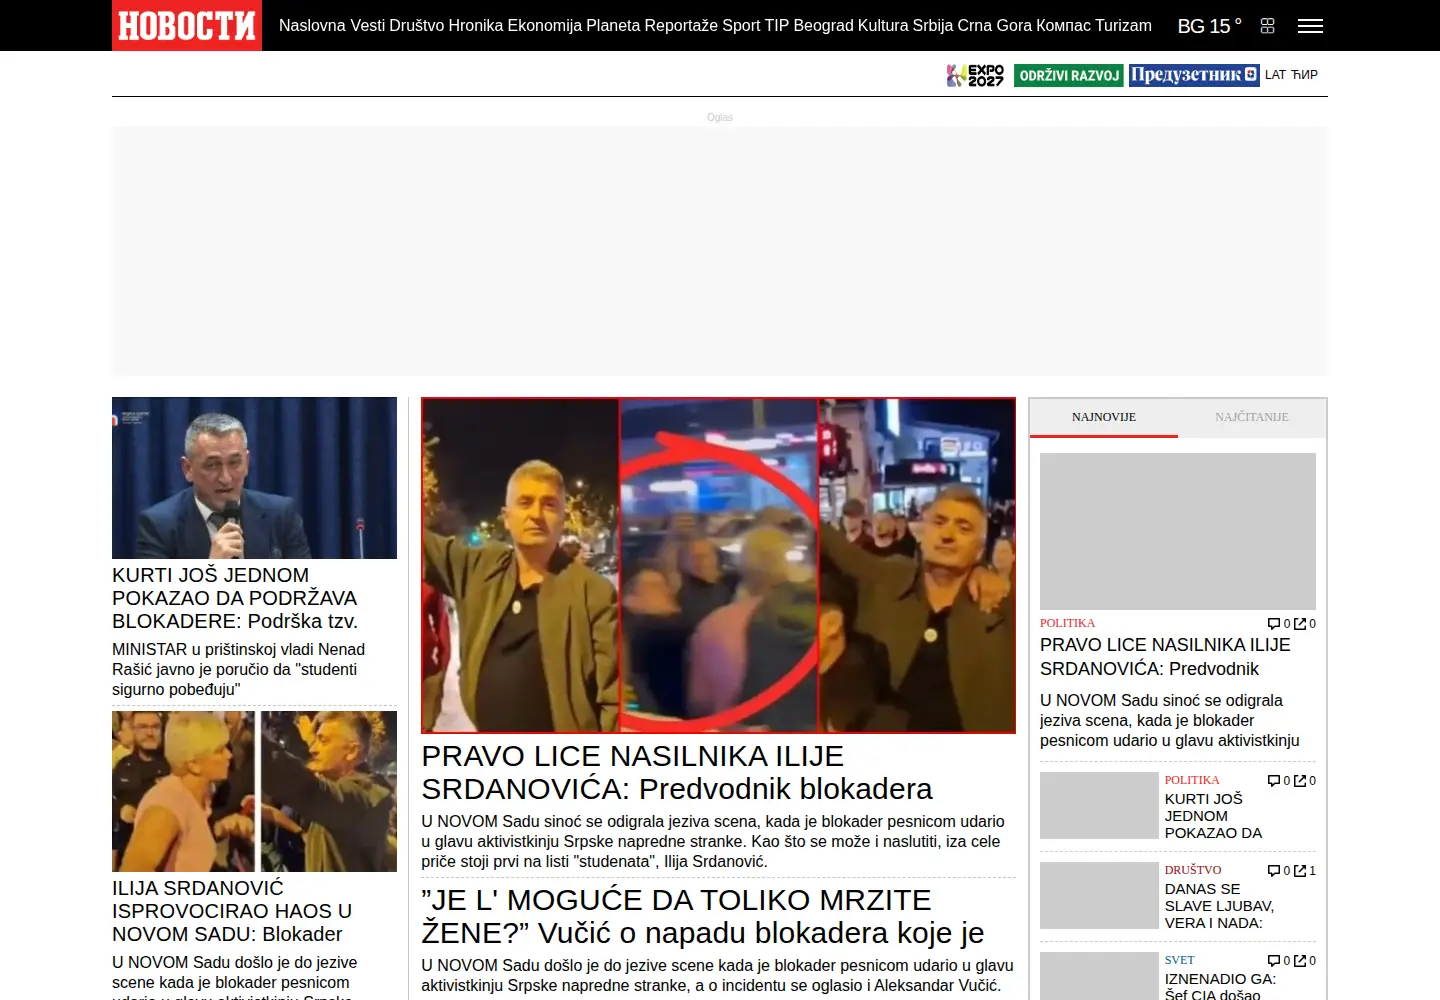Click share icon on DANAS SE SLAVE item
The width and height of the screenshot is (1440, 1000).
1300,871
